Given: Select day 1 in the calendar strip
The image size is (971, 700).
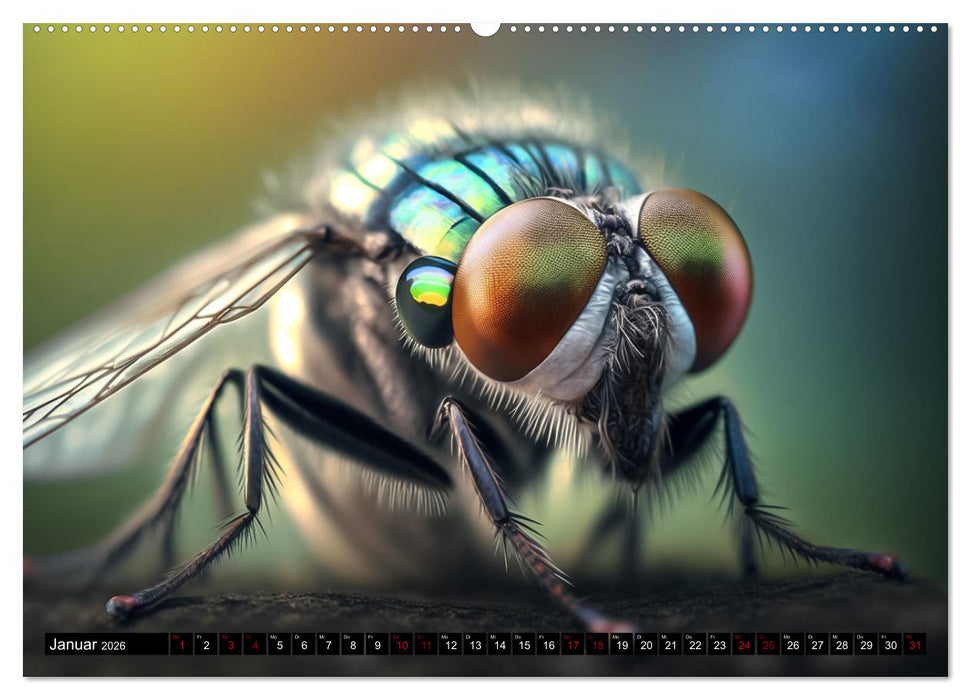Looking at the screenshot, I should [x=181, y=645].
